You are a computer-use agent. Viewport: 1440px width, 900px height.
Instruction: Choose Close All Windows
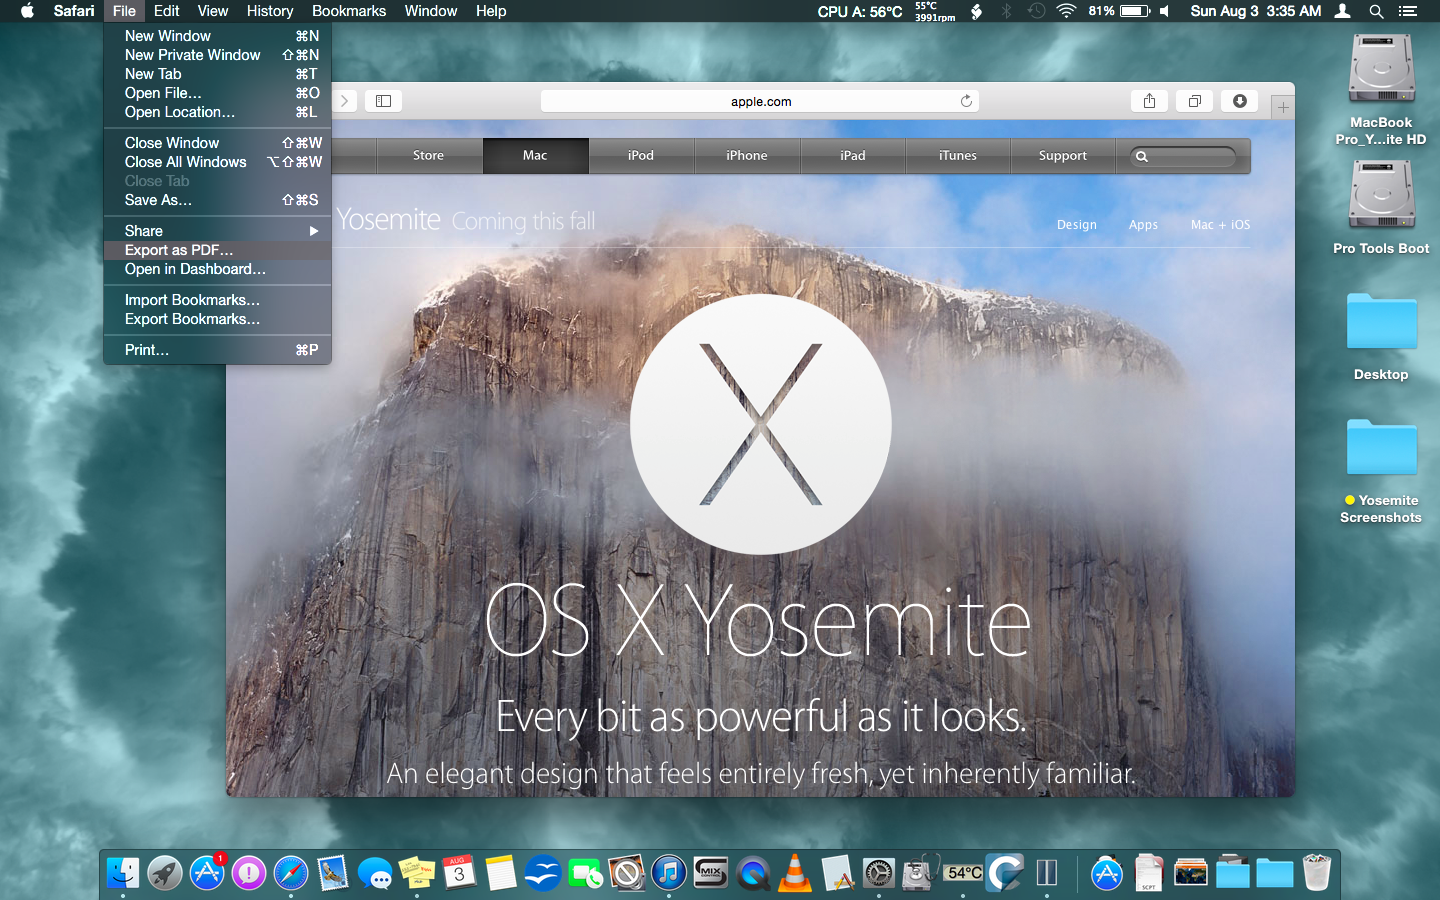(217, 162)
